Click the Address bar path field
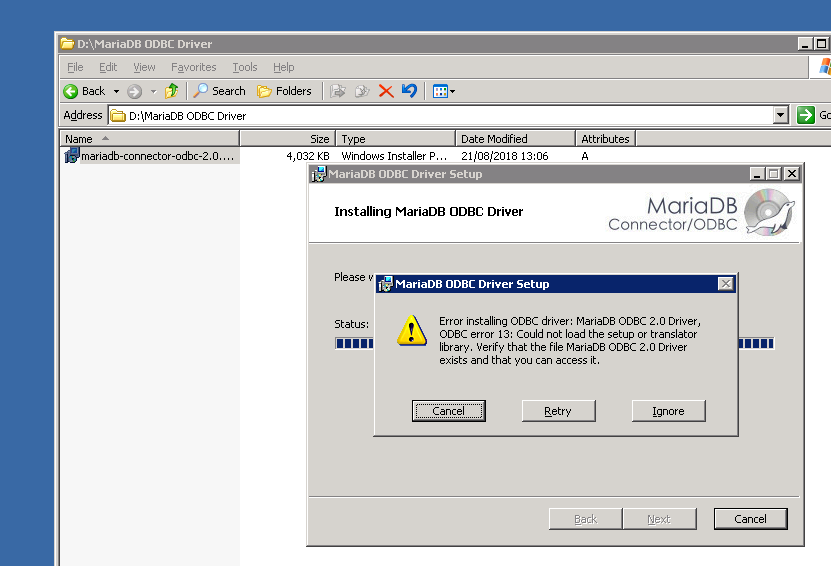This screenshot has height=566, width=831. [440, 115]
